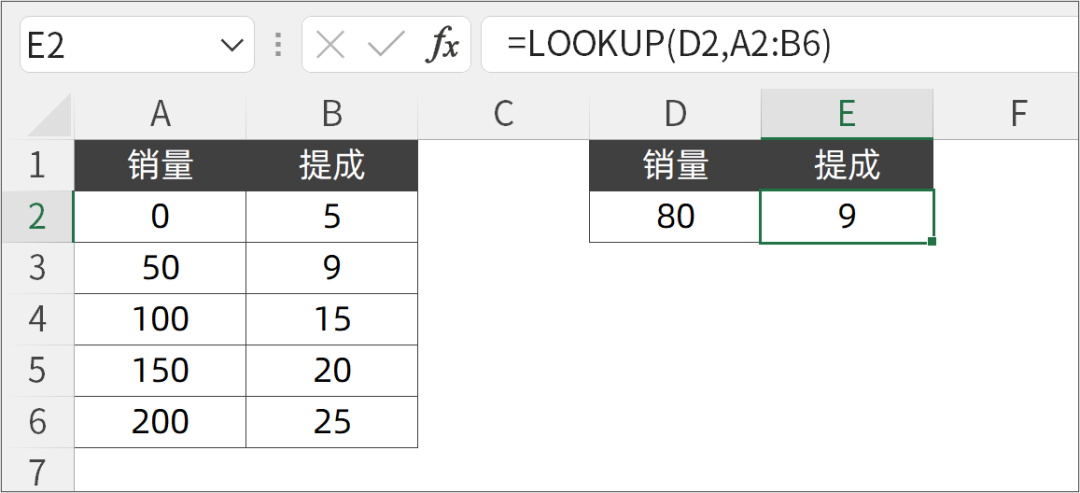This screenshot has height=493, width=1080.
Task: Select column F header
Action: pos(1018,114)
